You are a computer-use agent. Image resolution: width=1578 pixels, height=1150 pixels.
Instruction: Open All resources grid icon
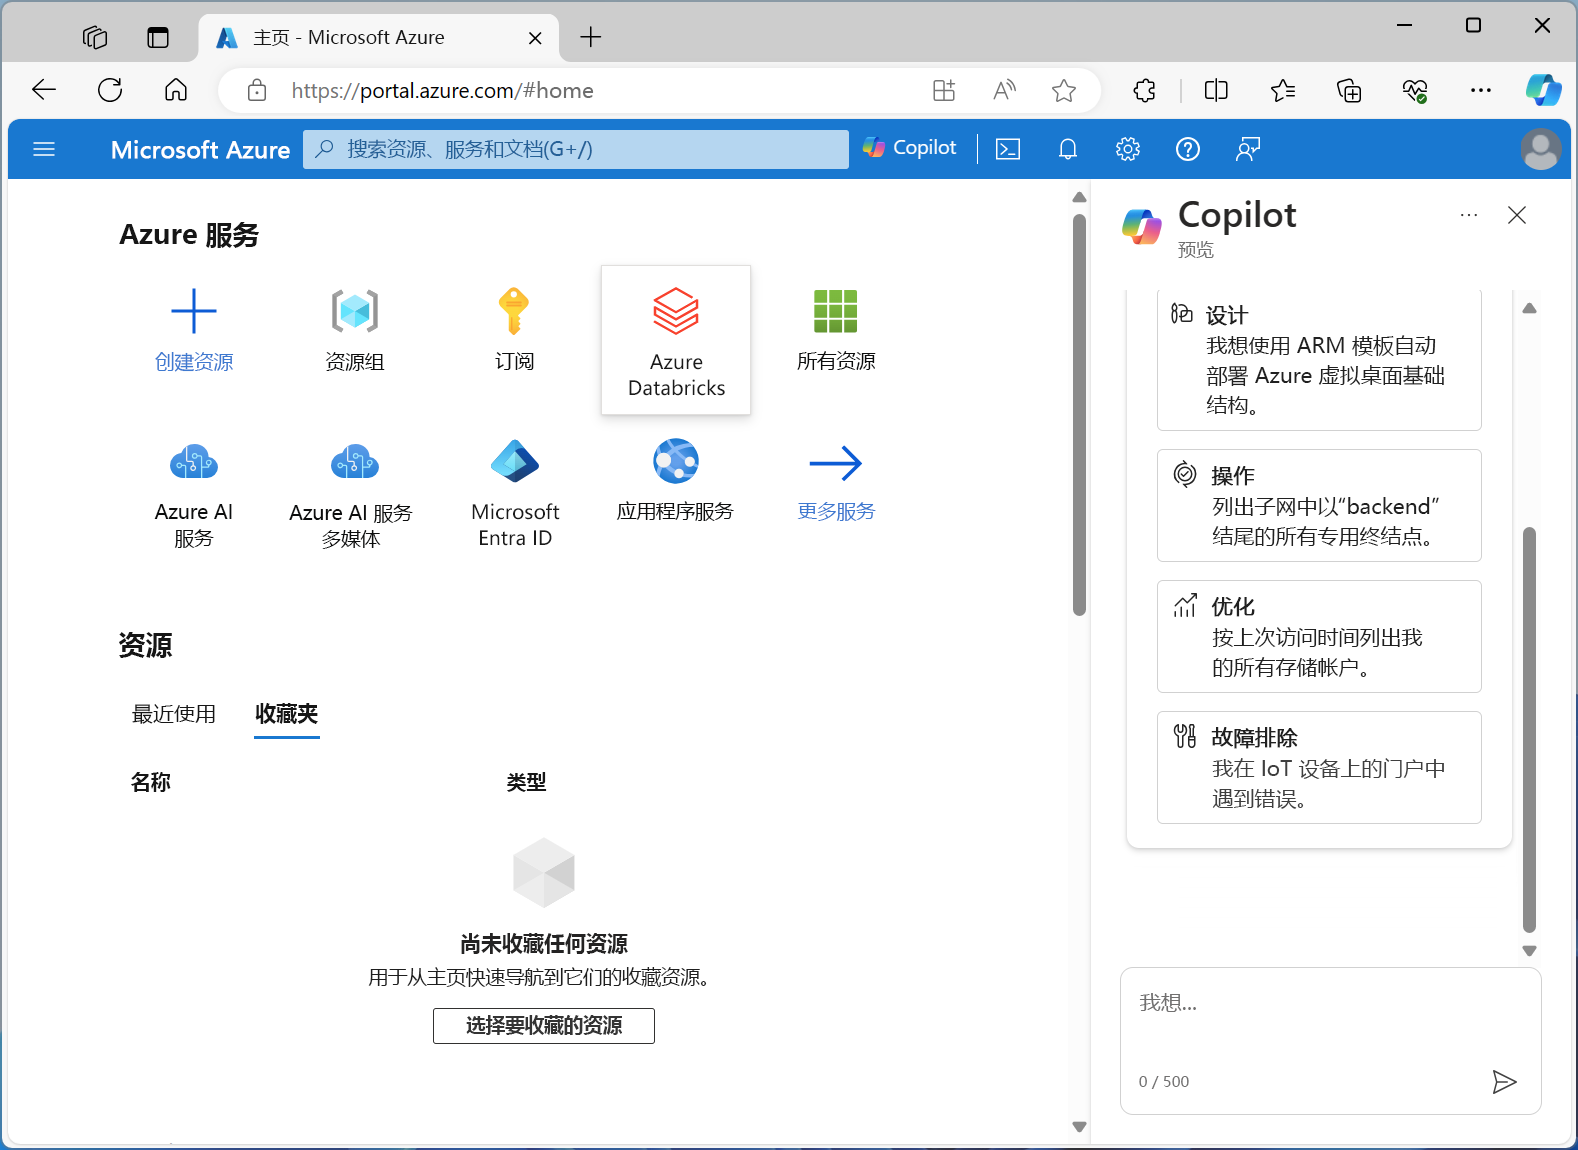[836, 311]
